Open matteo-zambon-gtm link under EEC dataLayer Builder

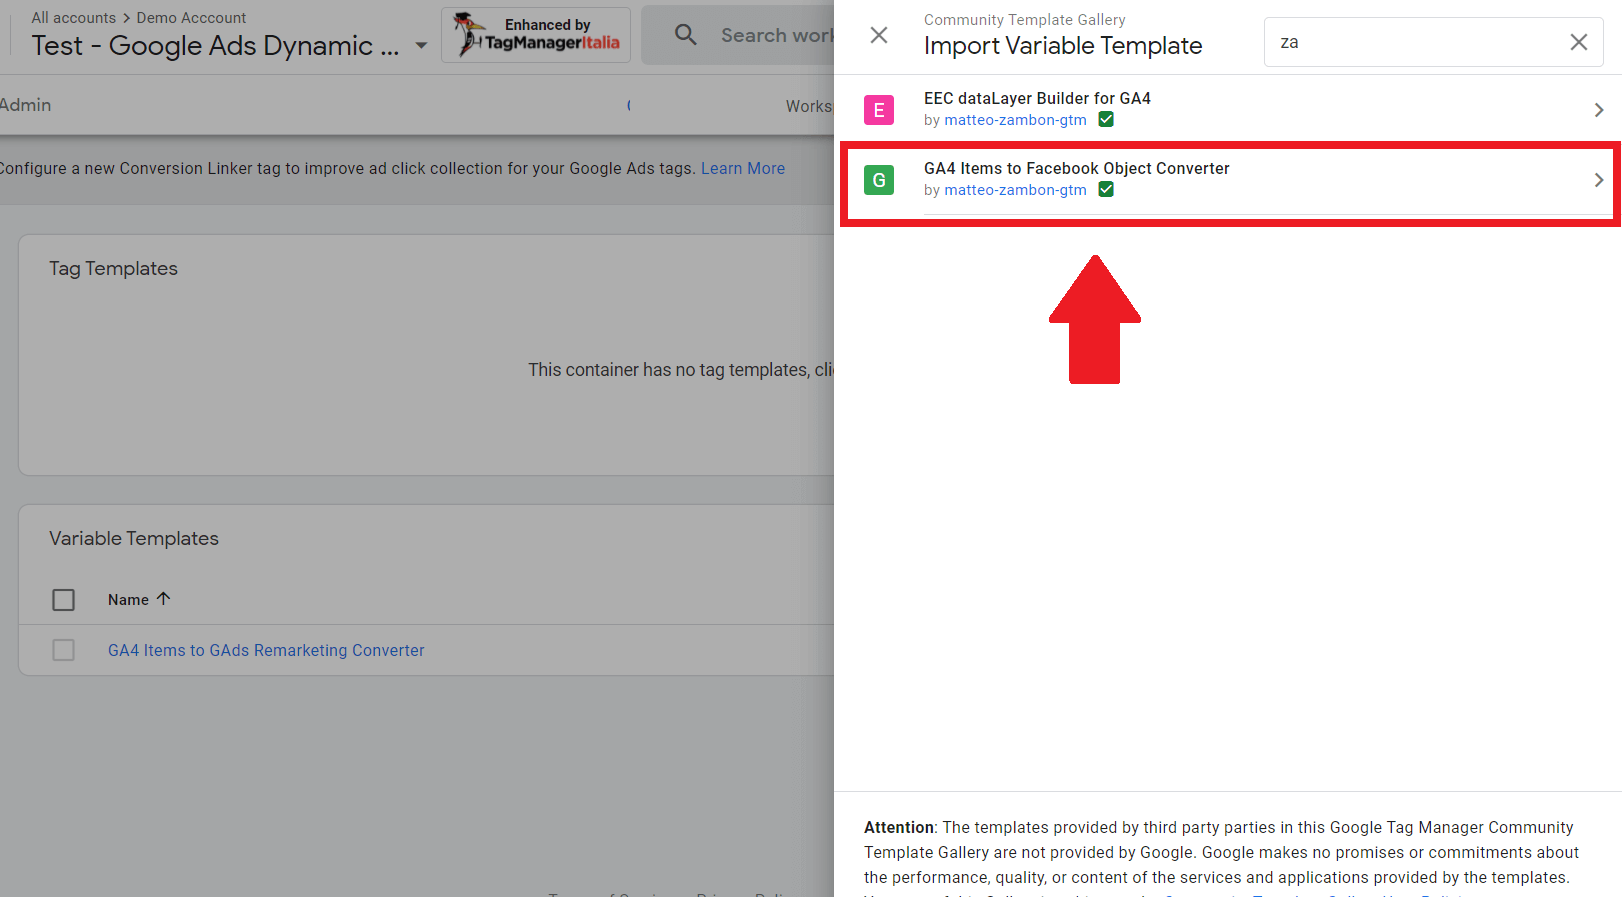(1015, 120)
